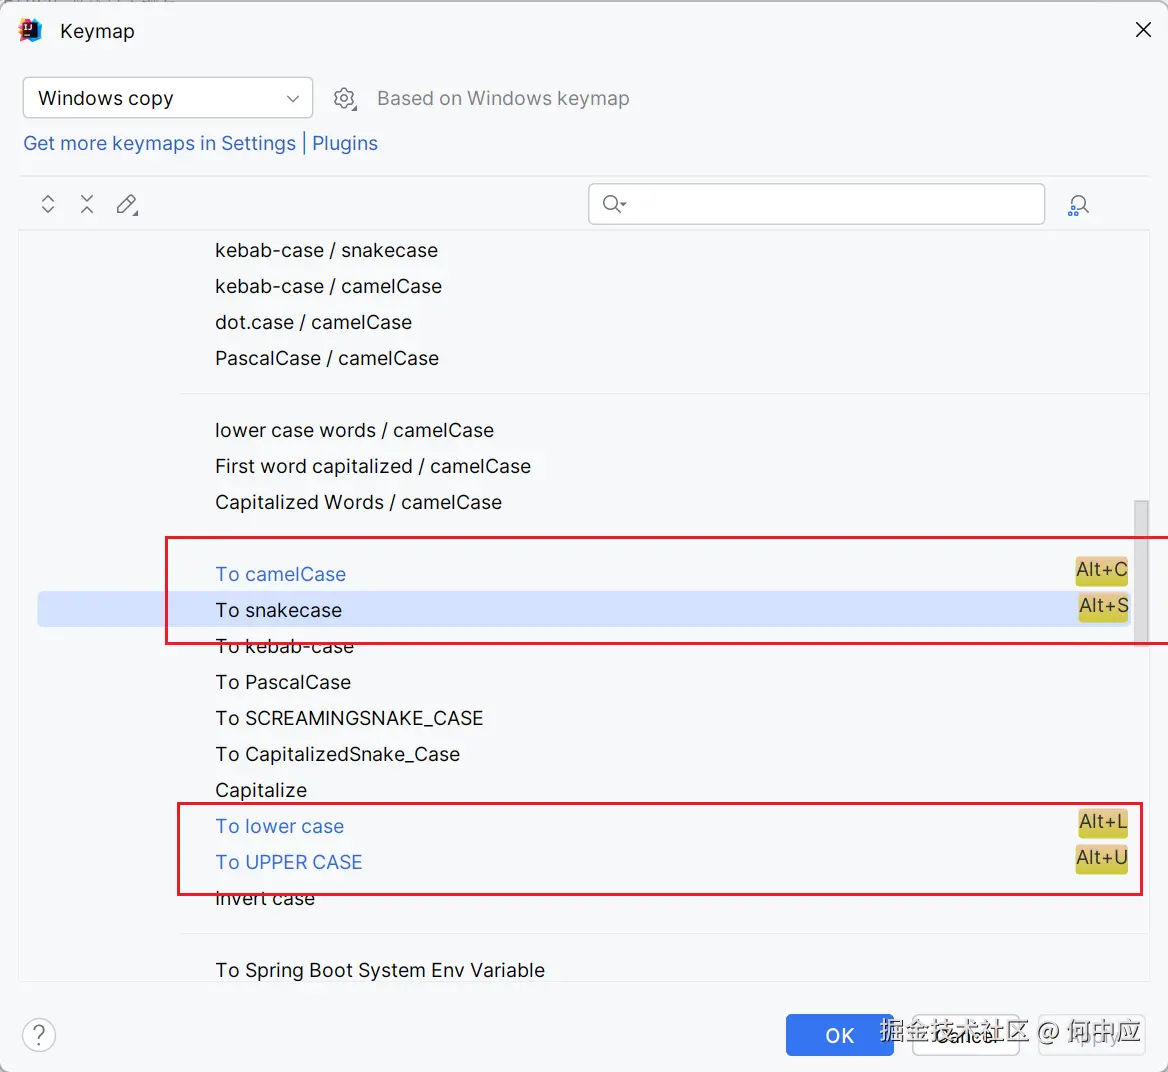This screenshot has width=1168, height=1072.
Task: Select the To camelCase action
Action: [281, 574]
